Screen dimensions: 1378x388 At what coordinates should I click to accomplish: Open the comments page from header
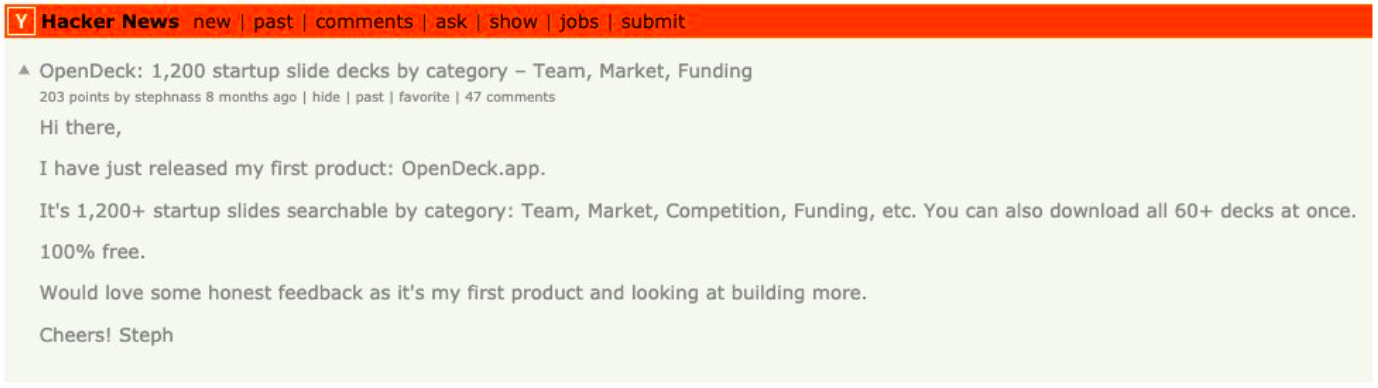point(364,21)
